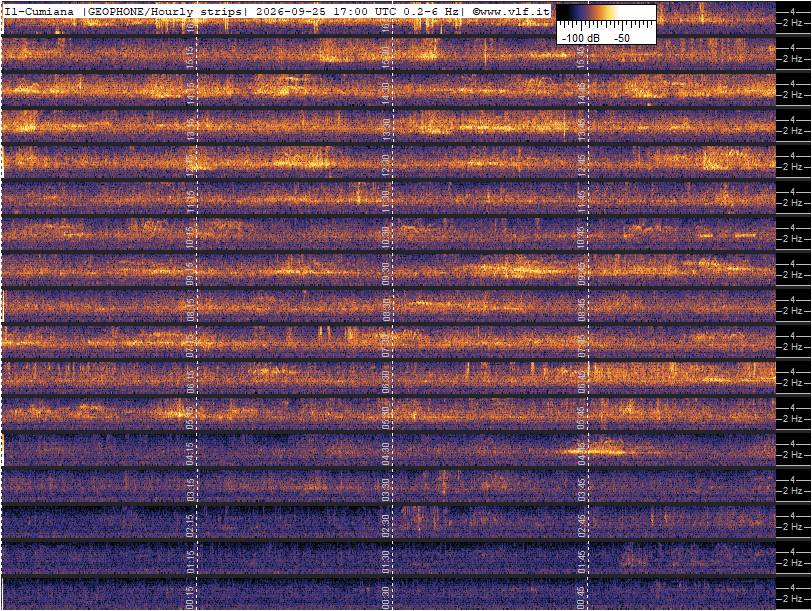Select the 05:15 time label
812x611 pixels.
click(190, 419)
